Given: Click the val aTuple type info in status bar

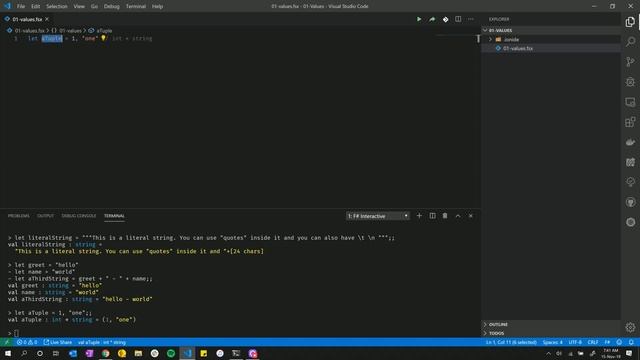Looking at the screenshot, I should pyautogui.click(x=102, y=342).
